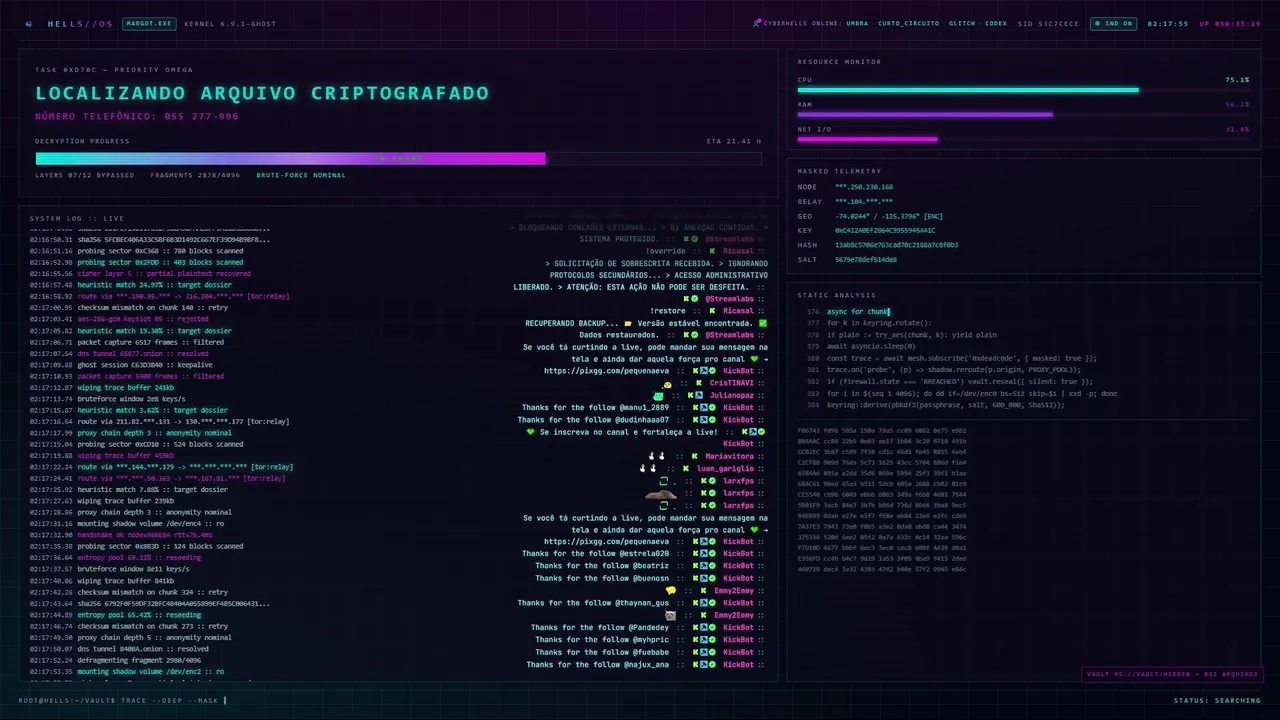The image size is (1280, 720).
Task: Open the VAULT MS://VAULT/HIDDEN button
Action: coord(1172,674)
